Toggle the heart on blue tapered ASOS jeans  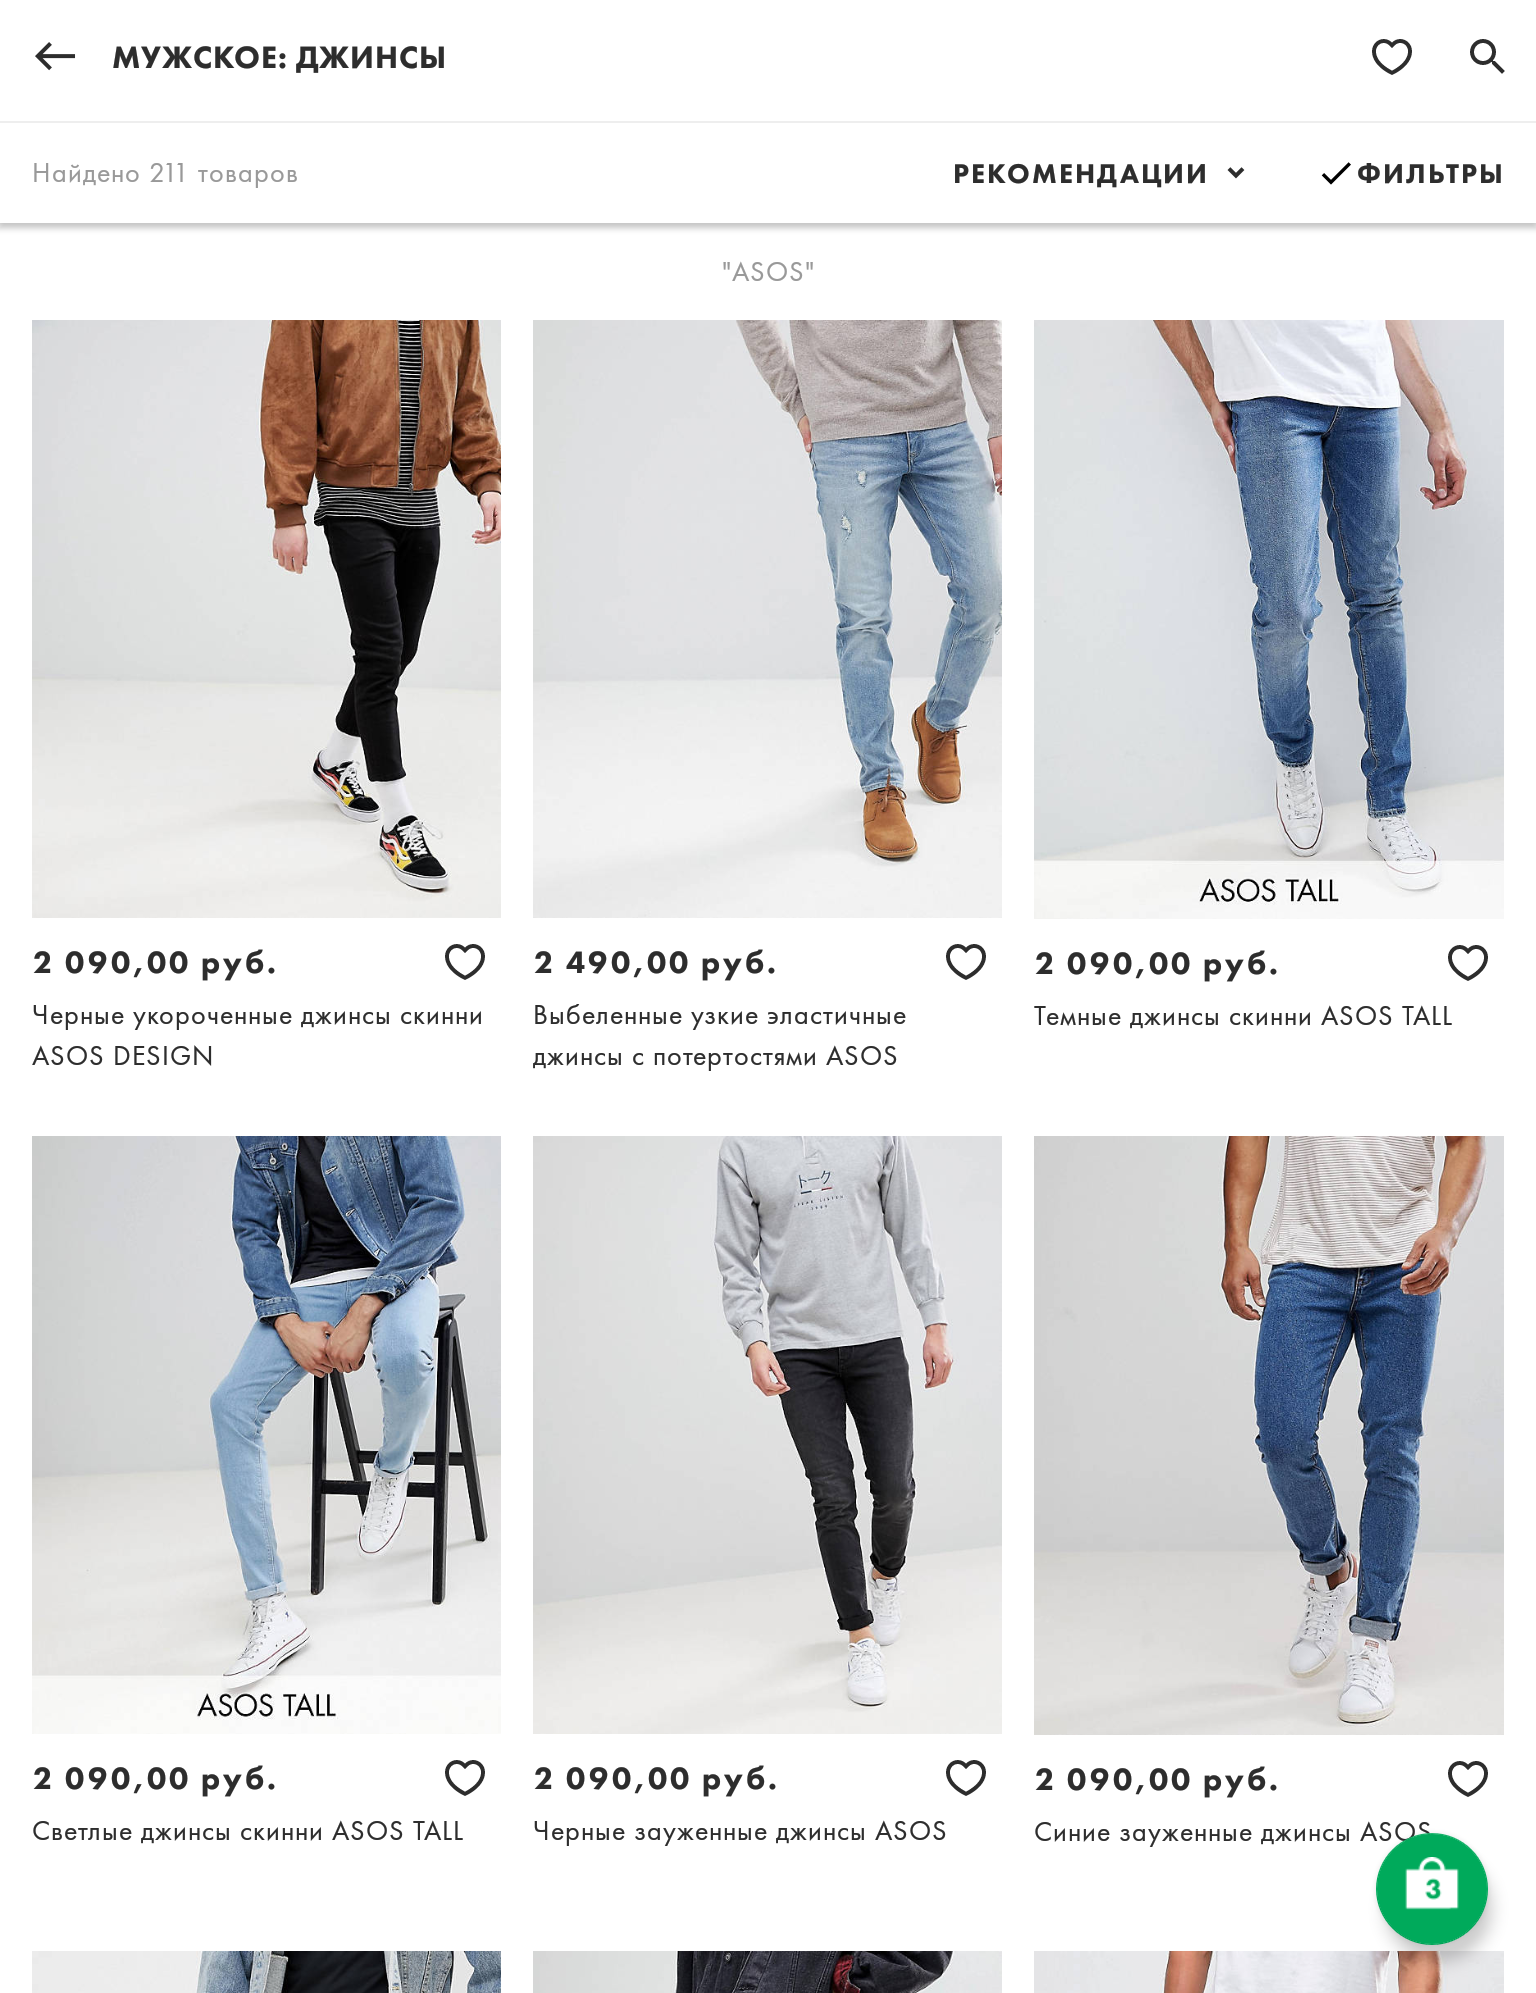point(1468,1779)
